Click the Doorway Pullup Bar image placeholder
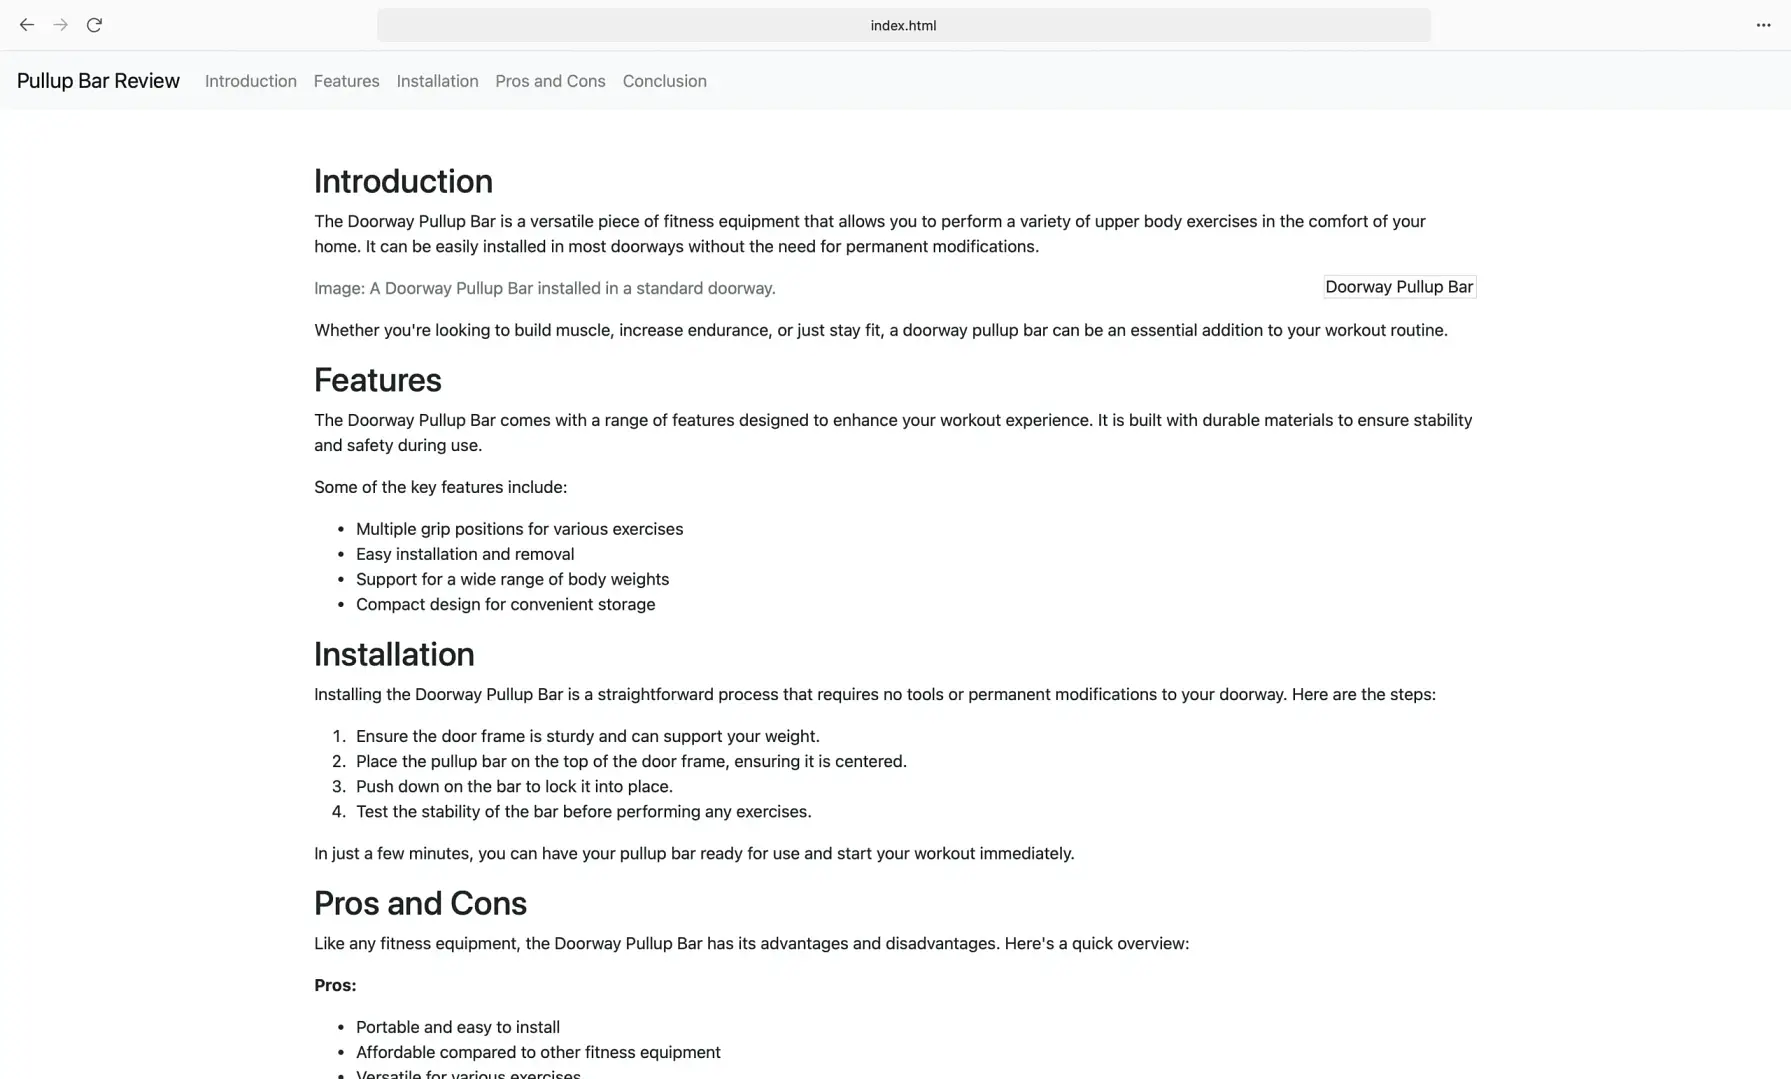Viewport: 1791px width, 1079px height. click(1398, 287)
